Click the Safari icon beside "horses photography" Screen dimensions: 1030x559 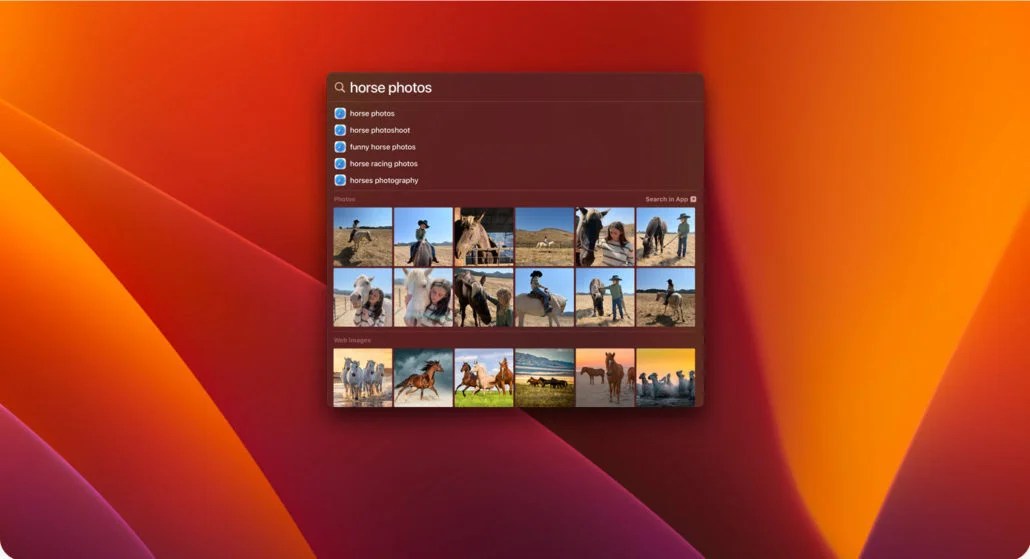pyautogui.click(x=340, y=180)
